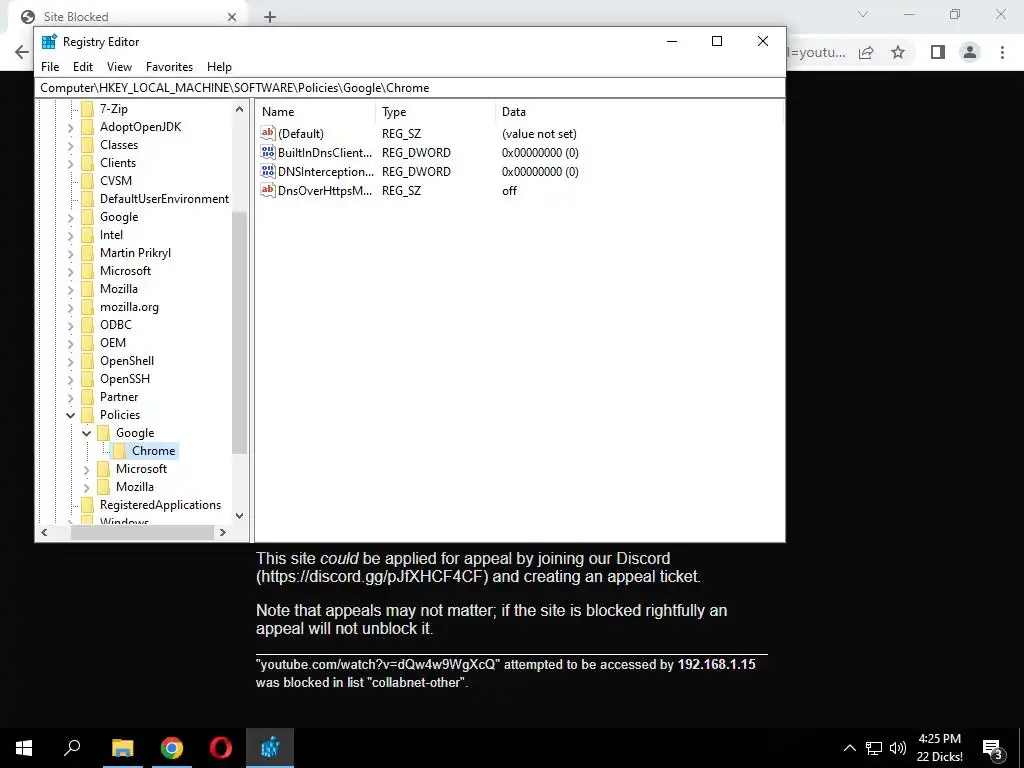Collapse the Google key under Policies
The width and height of the screenshot is (1024, 768).
[x=86, y=433]
